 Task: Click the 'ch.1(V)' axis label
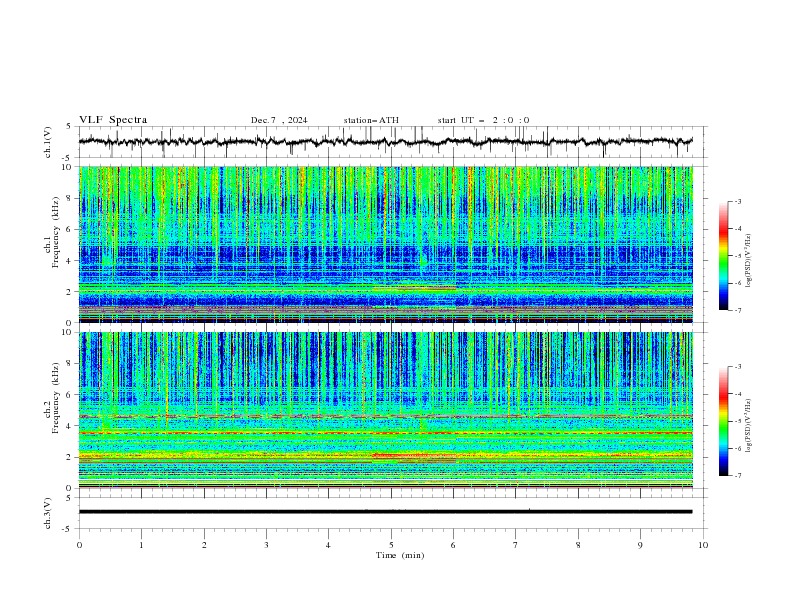[48, 142]
